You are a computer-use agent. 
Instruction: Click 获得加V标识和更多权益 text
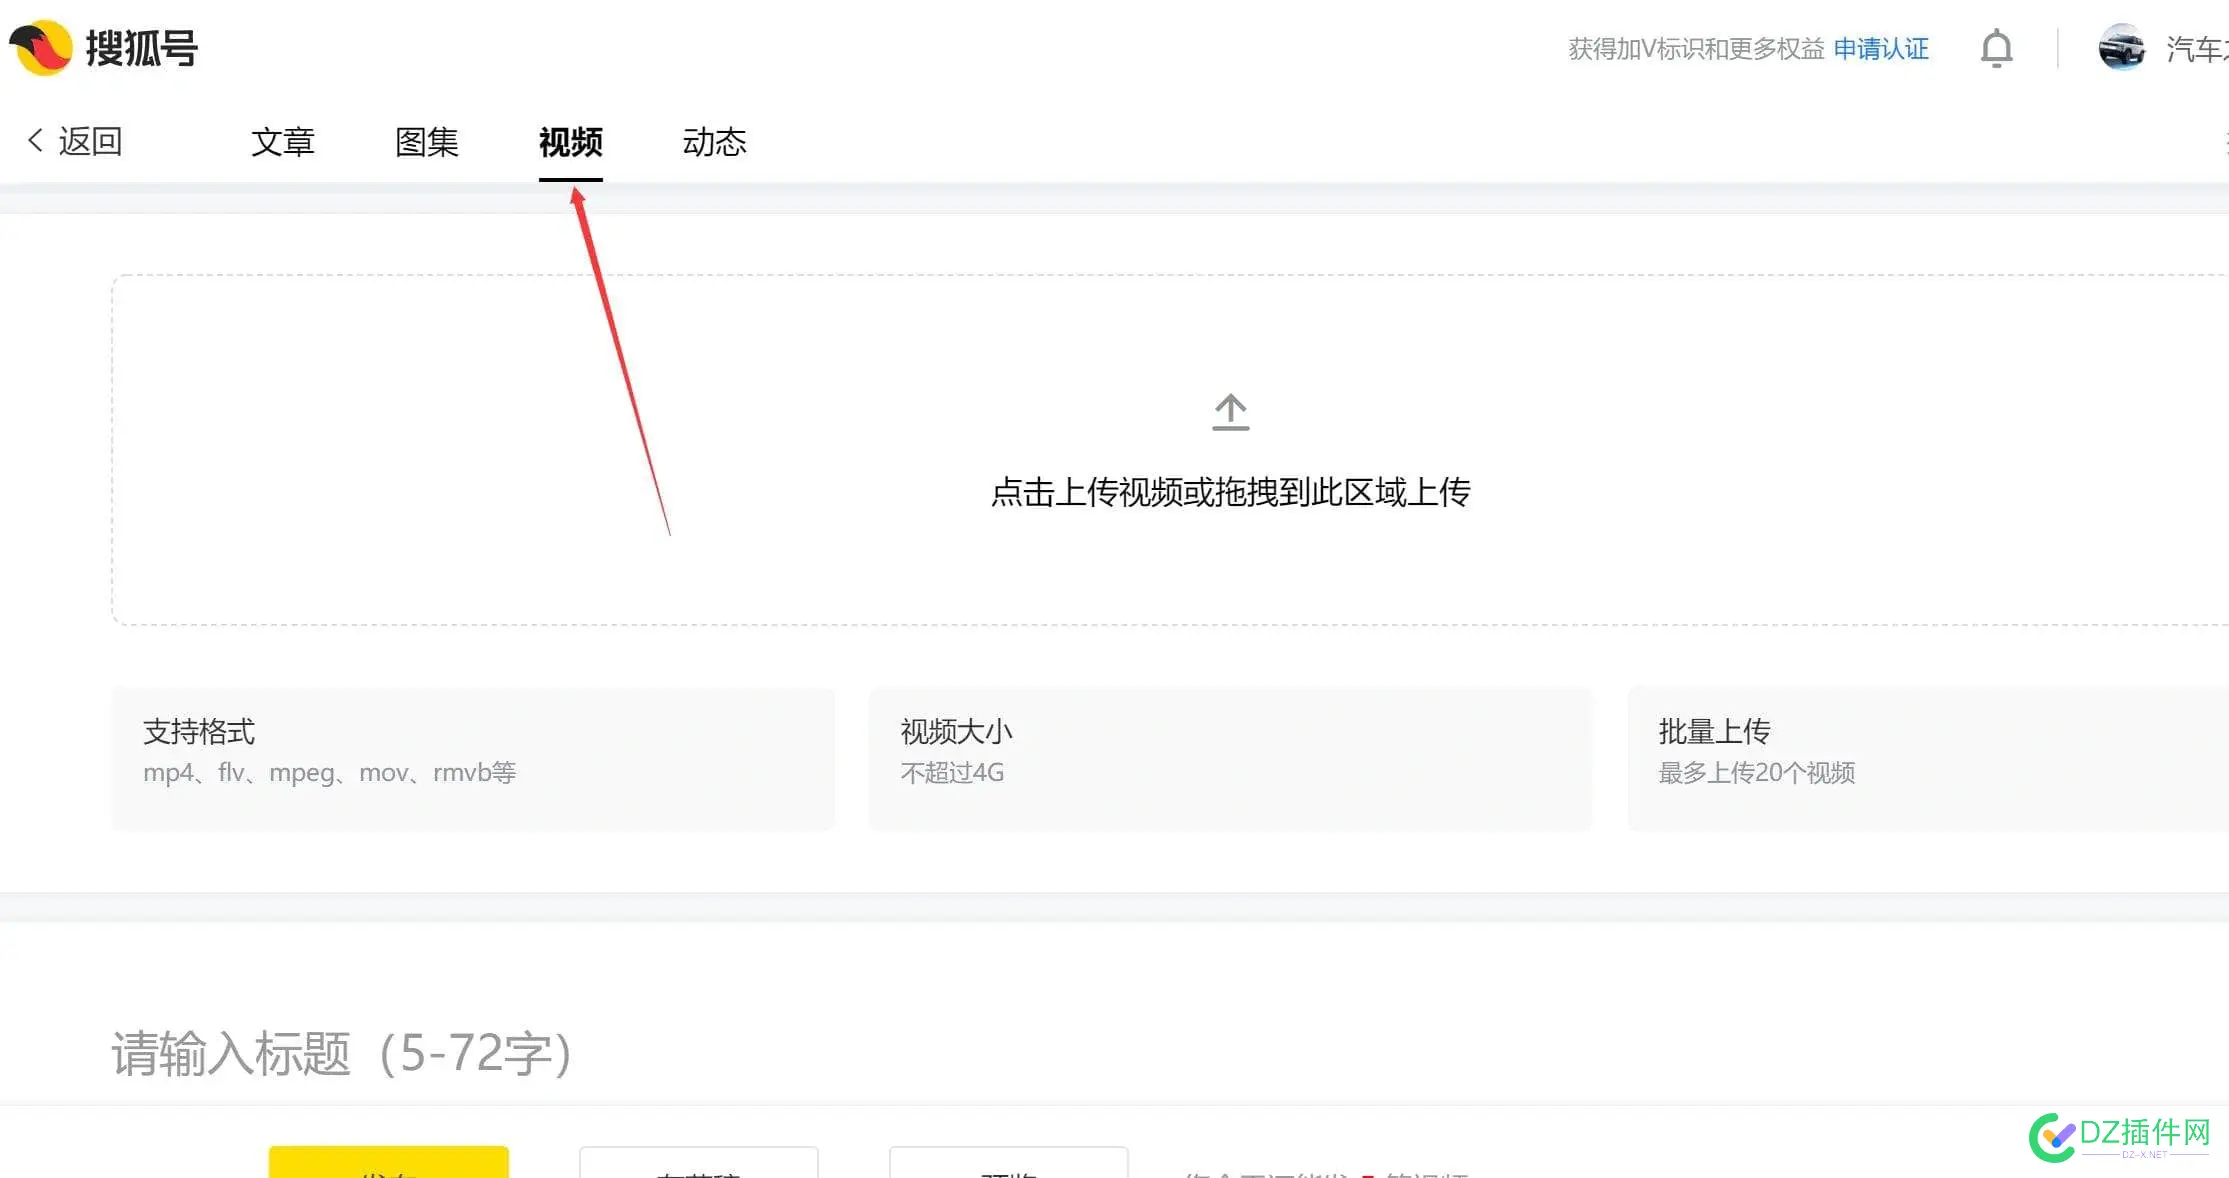[x=1697, y=48]
